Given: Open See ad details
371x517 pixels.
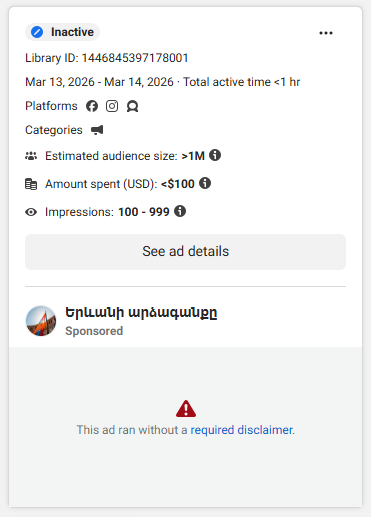Looking at the screenshot, I should point(185,252).
